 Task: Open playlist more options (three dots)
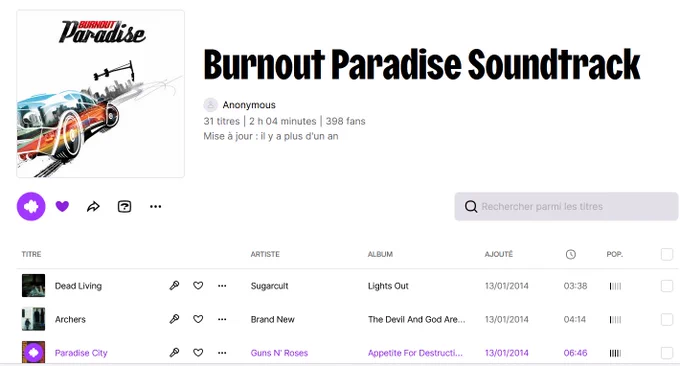[x=156, y=206]
